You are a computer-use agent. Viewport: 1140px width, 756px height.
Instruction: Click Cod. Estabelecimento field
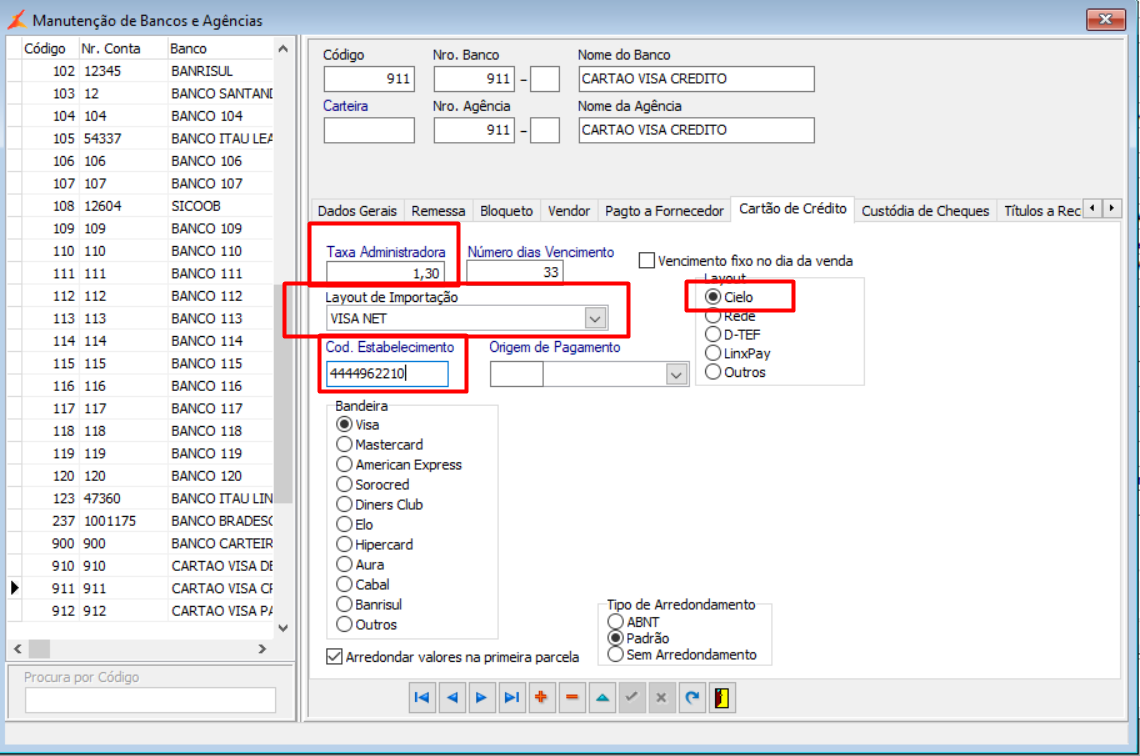387,374
